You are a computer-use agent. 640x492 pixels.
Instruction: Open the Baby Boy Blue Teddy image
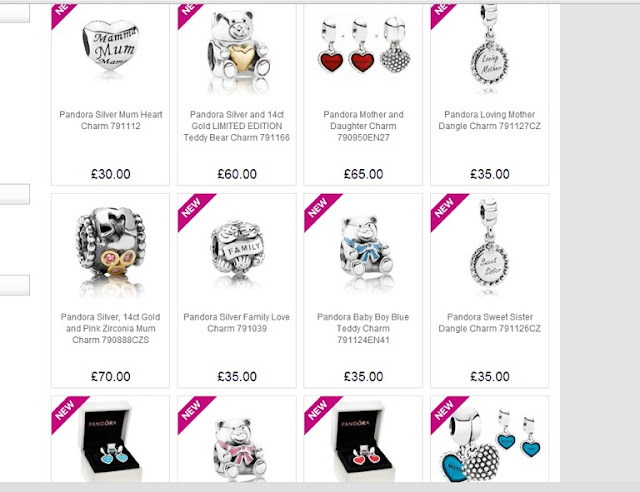pyautogui.click(x=365, y=249)
